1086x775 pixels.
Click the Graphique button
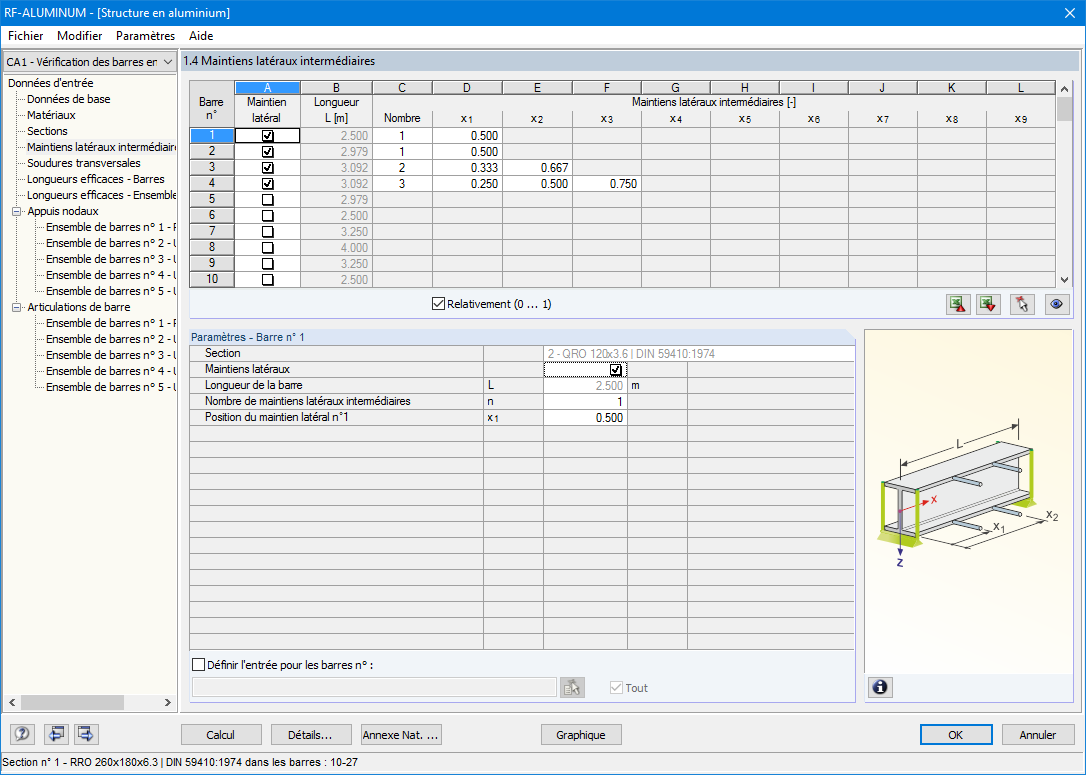[581, 735]
